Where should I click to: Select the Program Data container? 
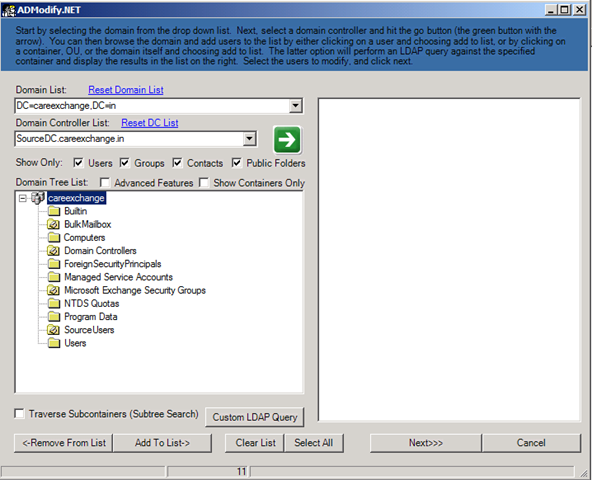(x=91, y=317)
